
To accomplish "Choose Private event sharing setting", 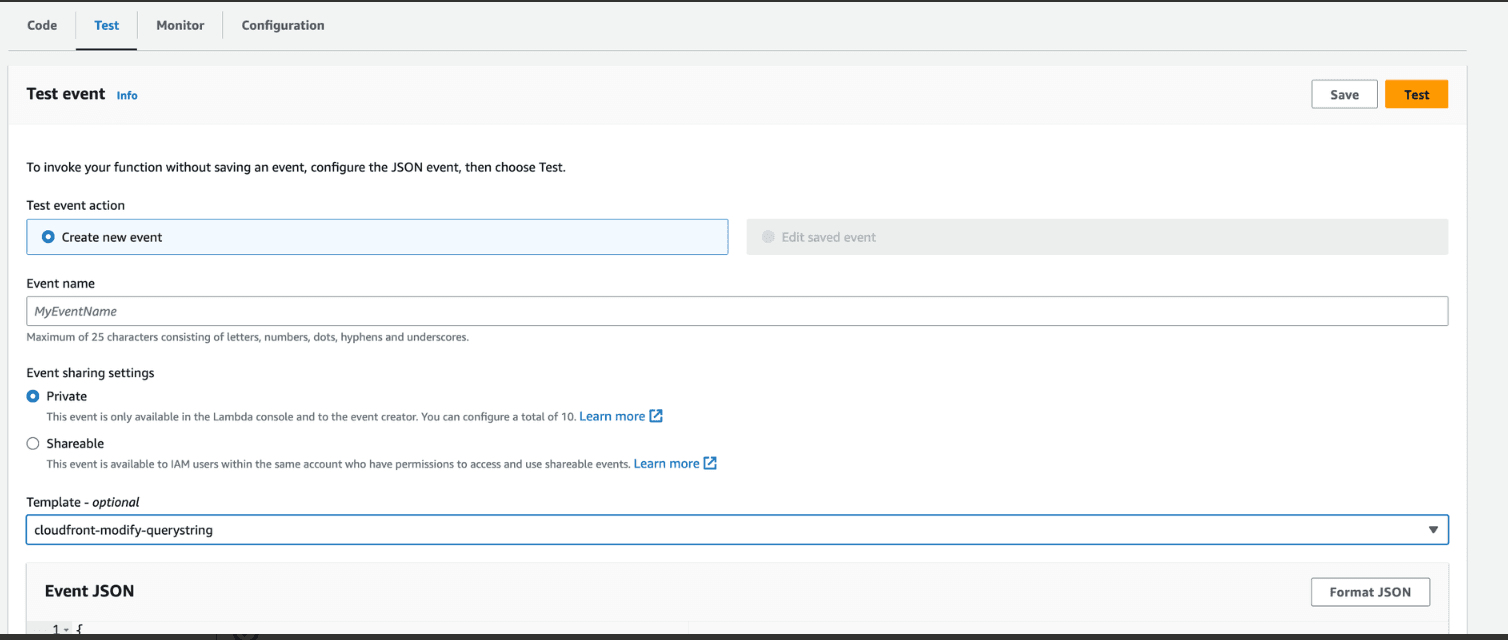I will click(33, 396).
